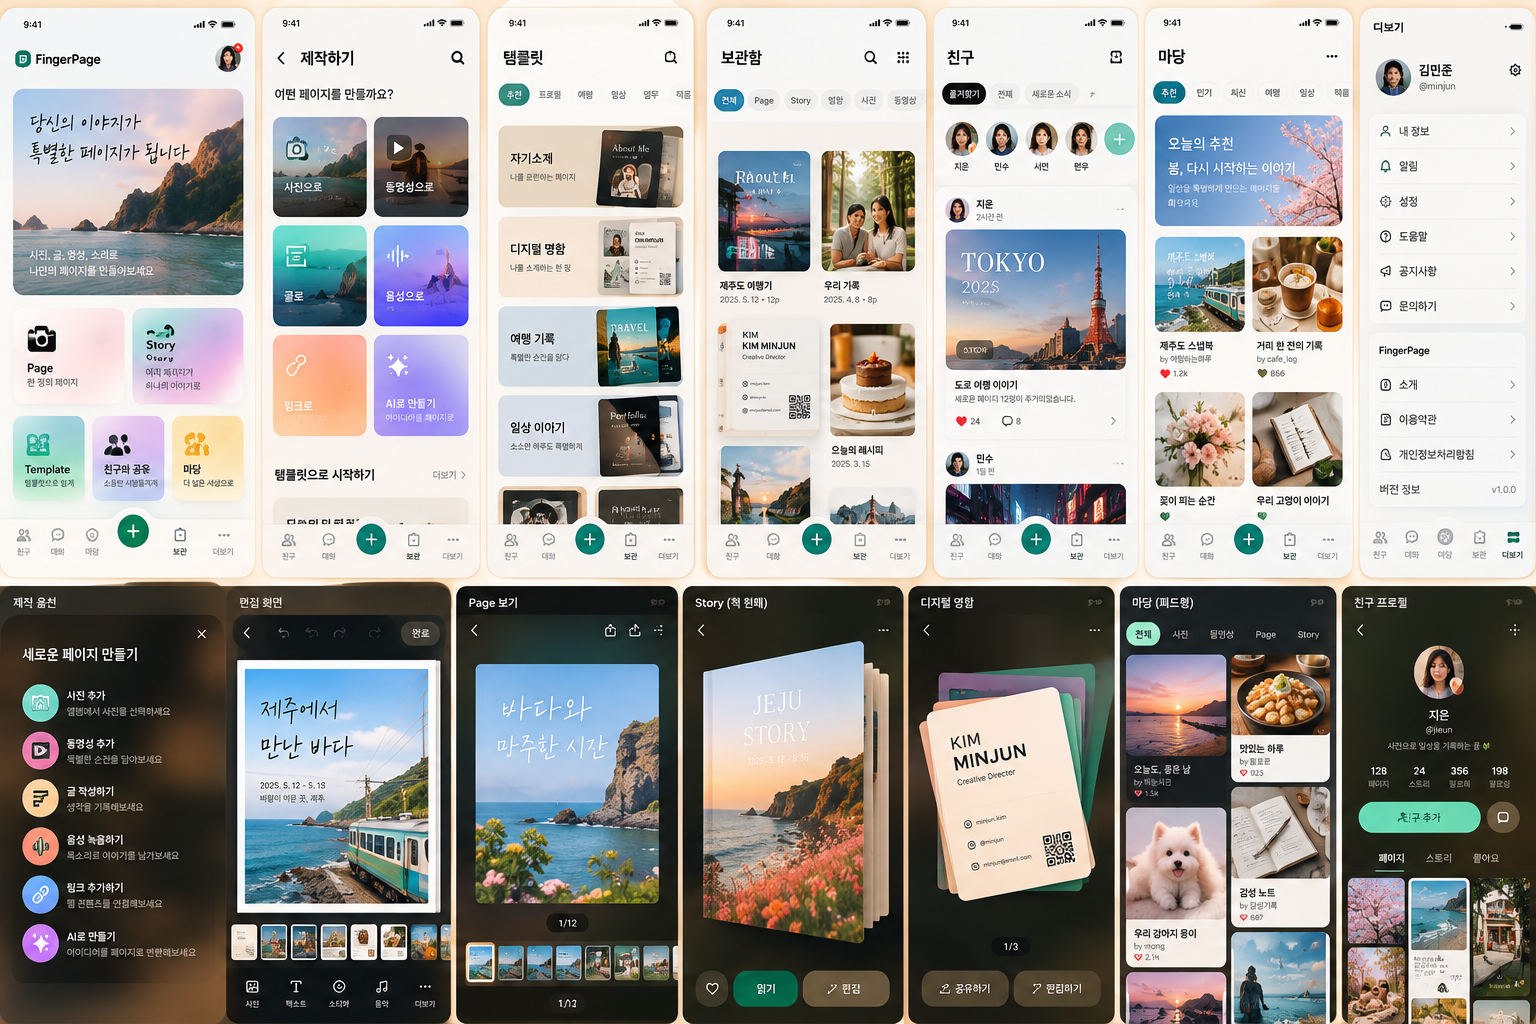Select the 텍스트 tool in the edit screen
The width and height of the screenshot is (1536, 1024).
click(296, 993)
